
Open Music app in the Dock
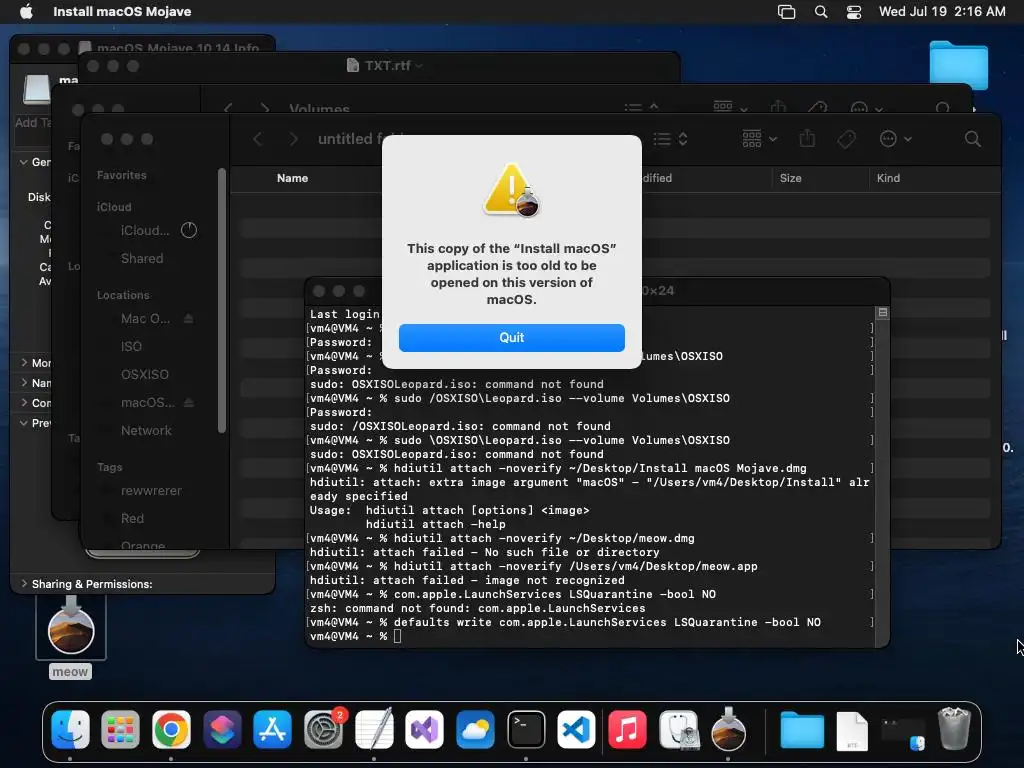(x=628, y=729)
